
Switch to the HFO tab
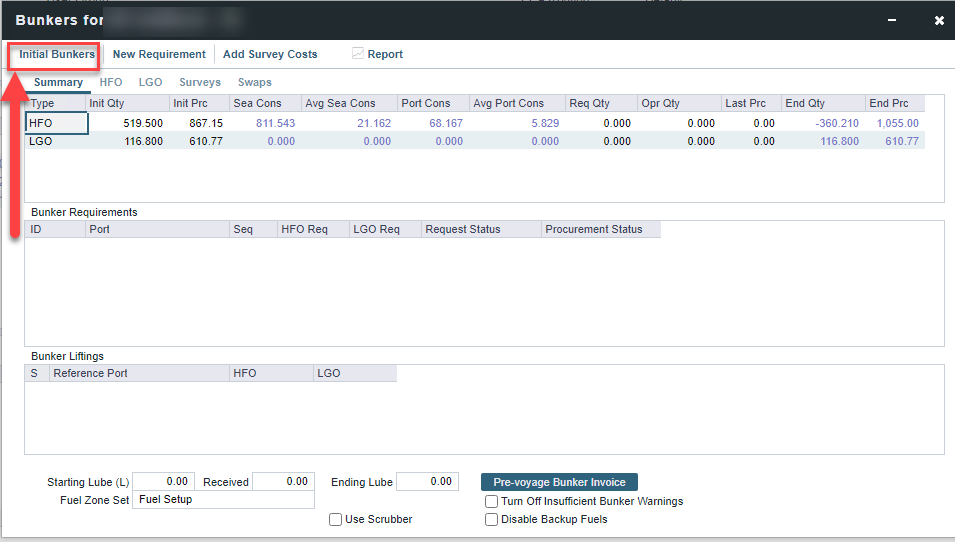(111, 82)
